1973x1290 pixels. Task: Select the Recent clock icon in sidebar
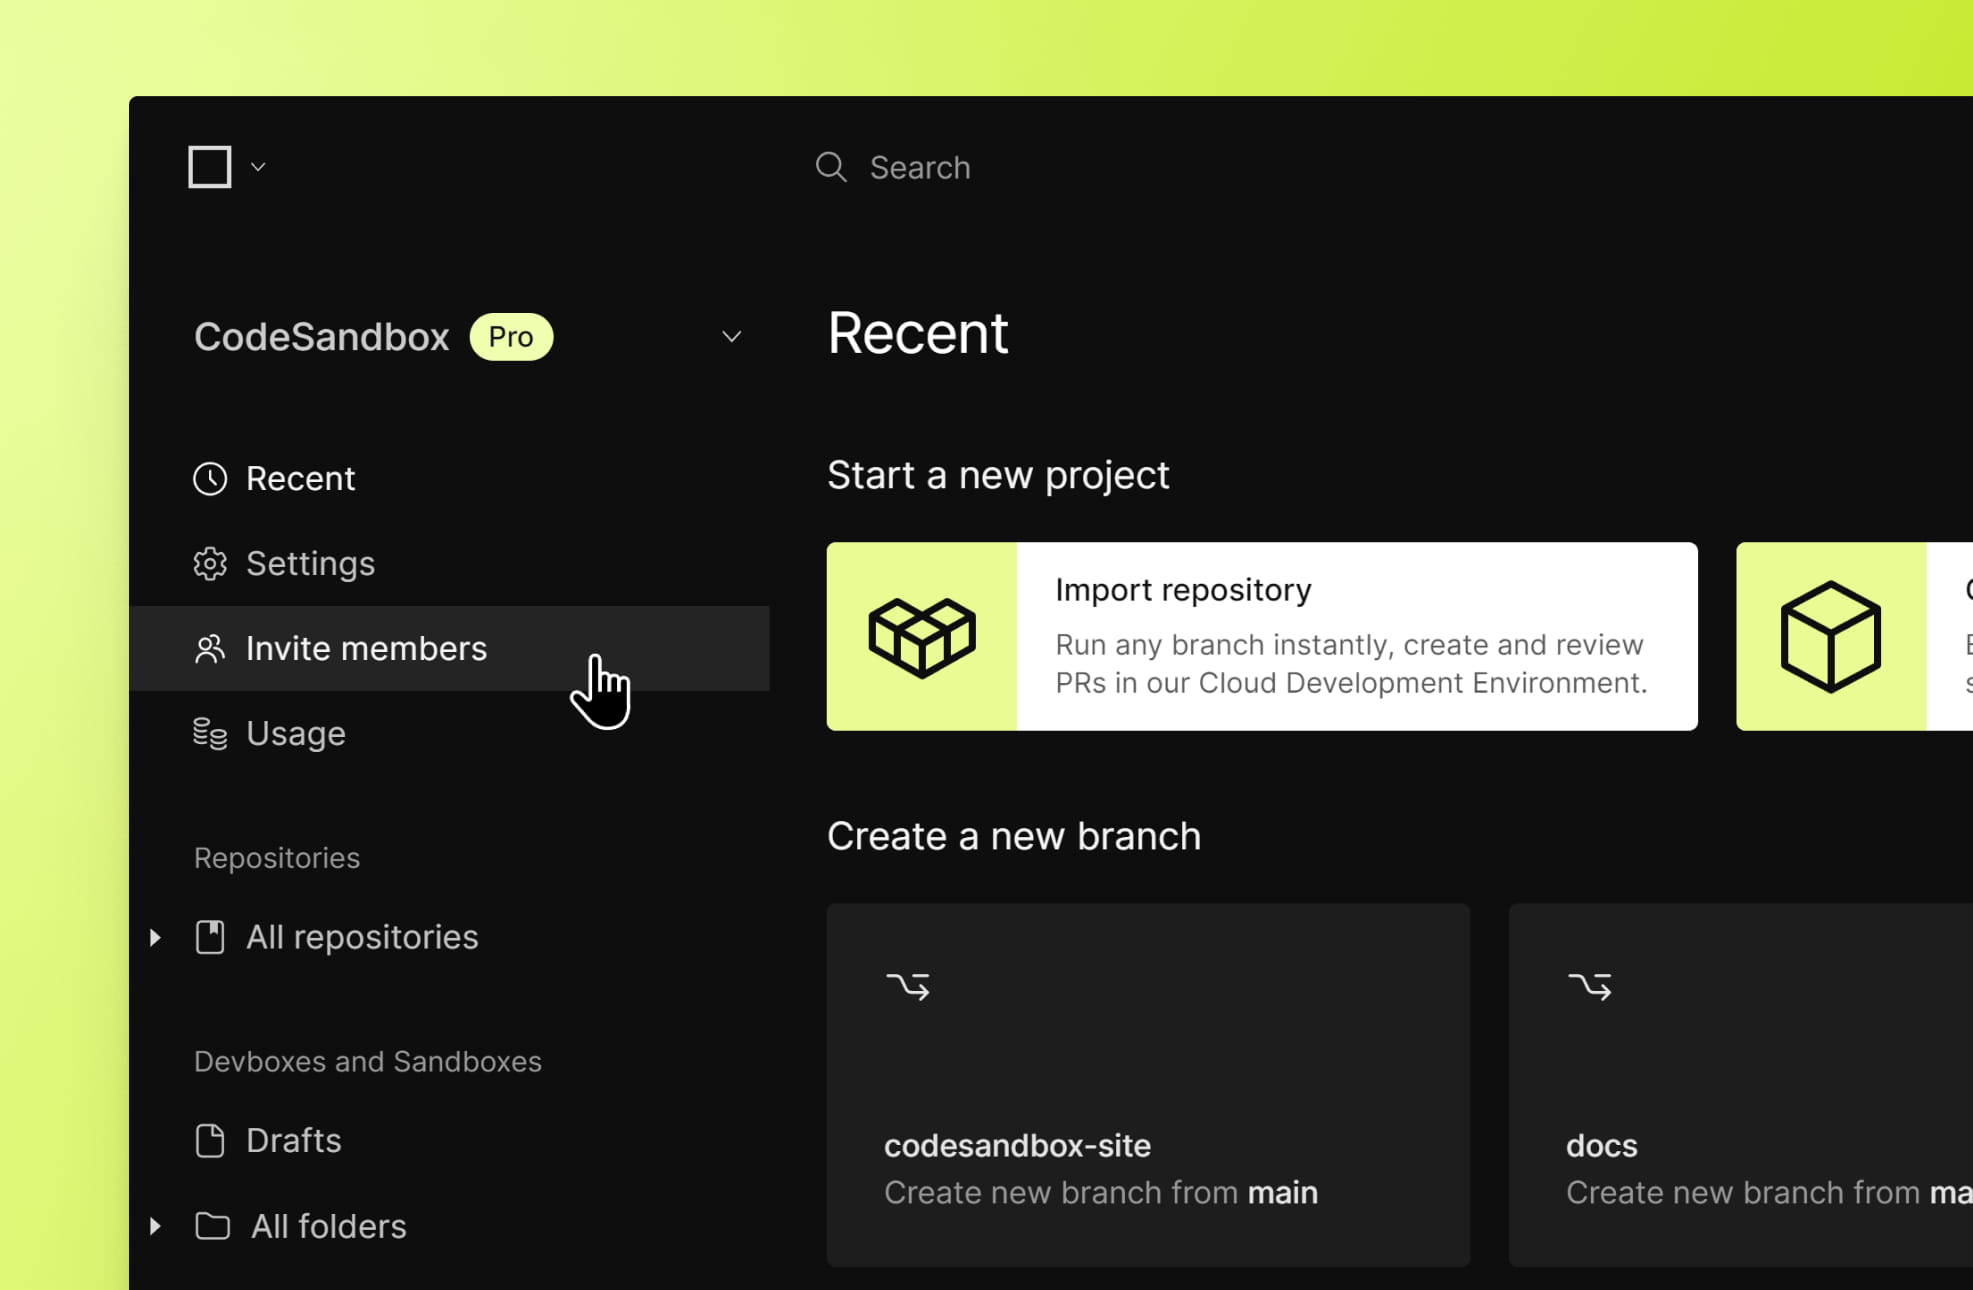(210, 478)
